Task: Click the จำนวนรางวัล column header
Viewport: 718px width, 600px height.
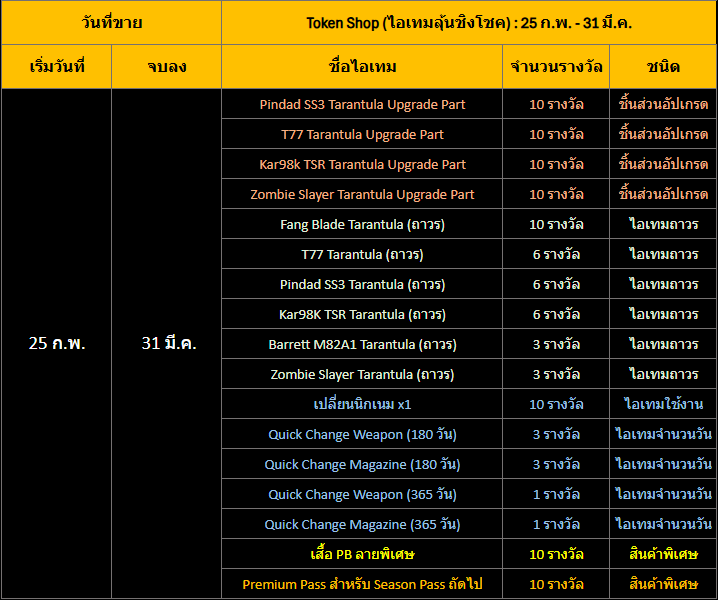Action: [x=556, y=67]
